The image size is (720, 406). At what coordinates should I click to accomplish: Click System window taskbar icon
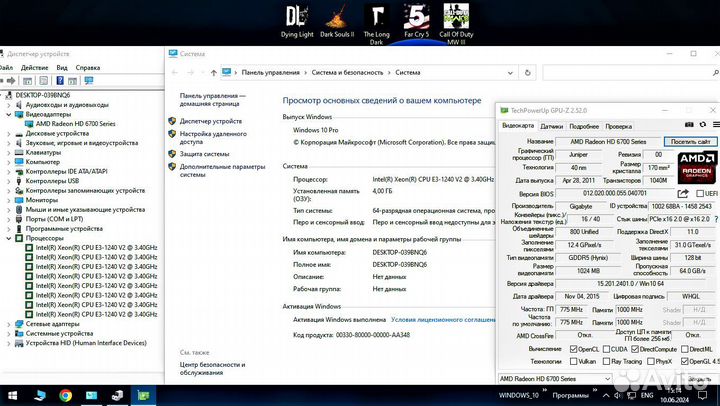91,395
